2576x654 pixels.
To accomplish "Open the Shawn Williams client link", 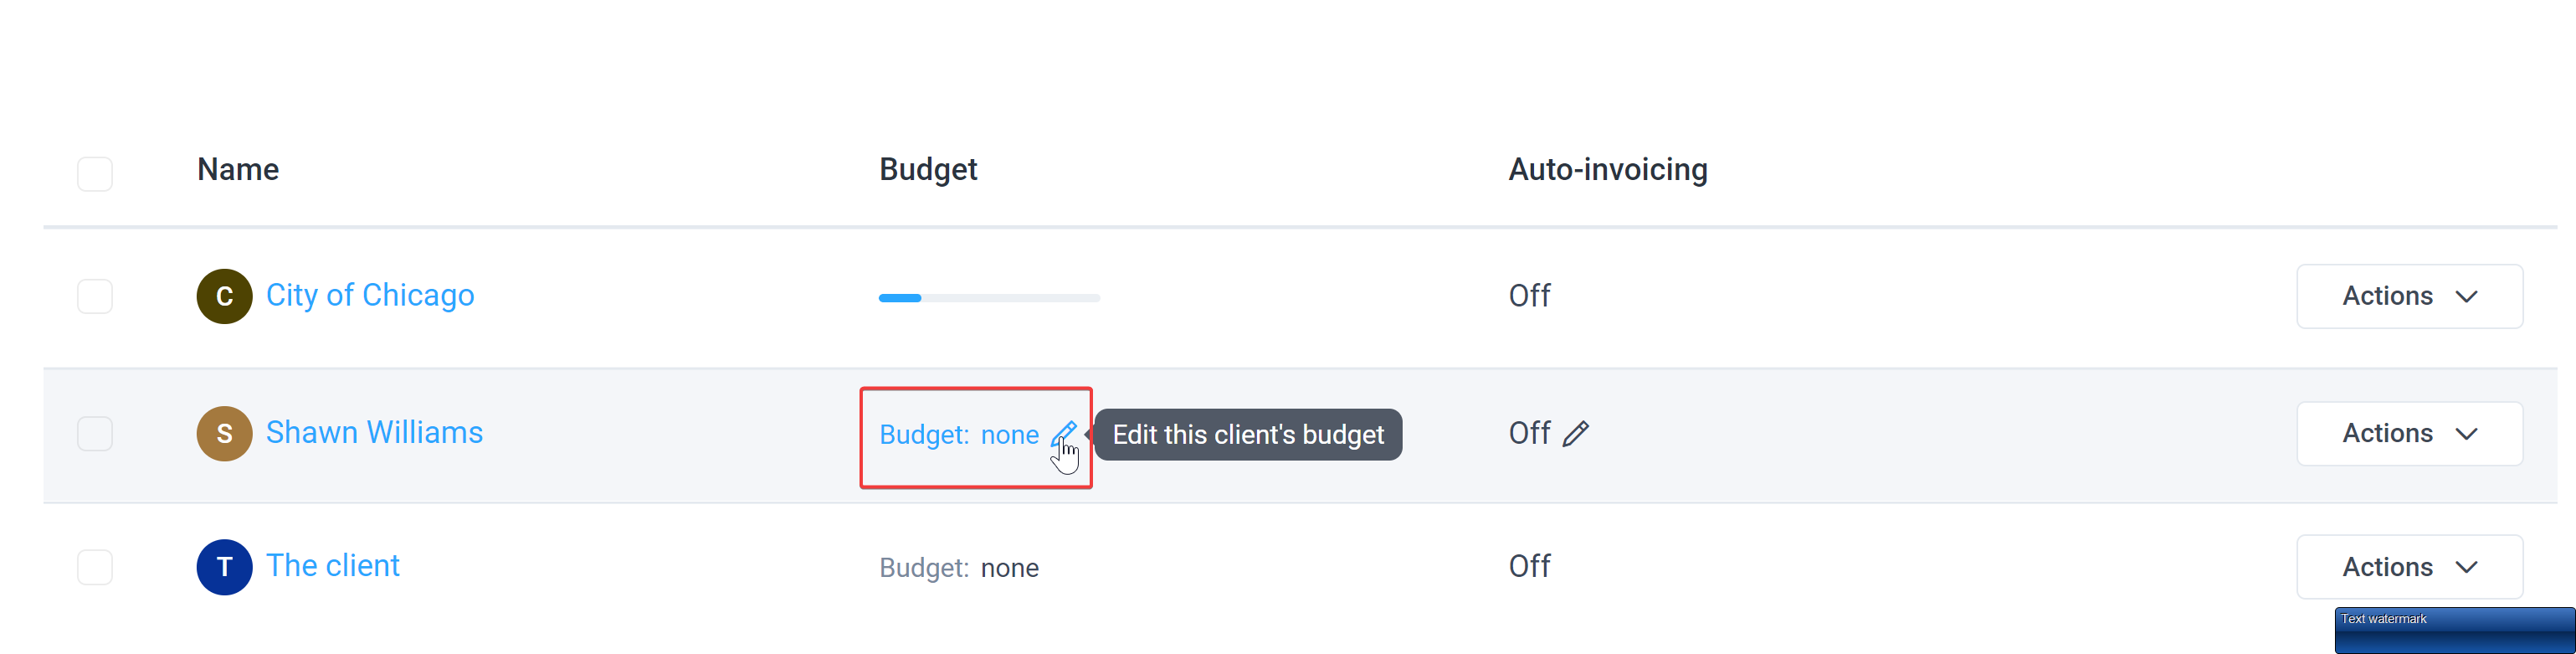I will pos(374,432).
